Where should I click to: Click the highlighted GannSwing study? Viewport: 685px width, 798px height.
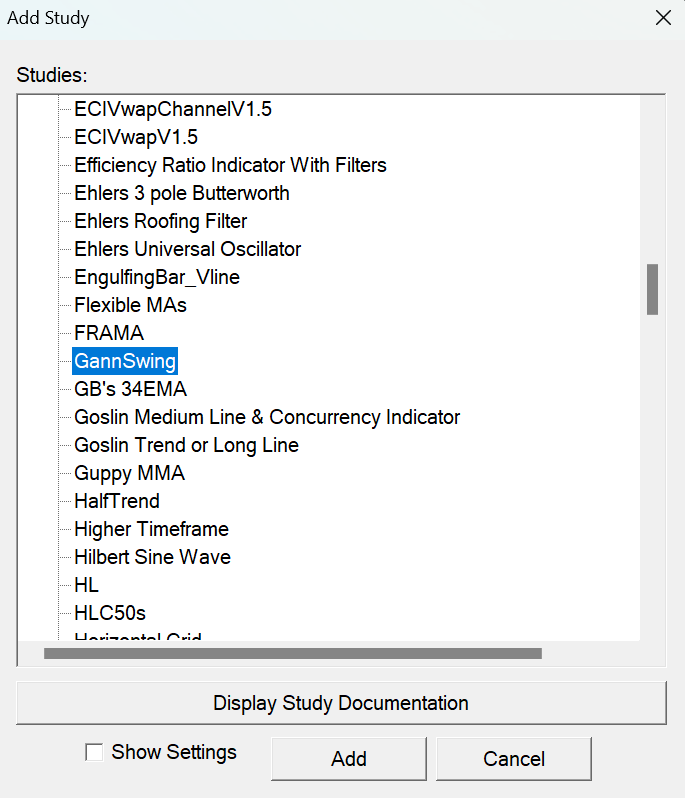pos(125,361)
